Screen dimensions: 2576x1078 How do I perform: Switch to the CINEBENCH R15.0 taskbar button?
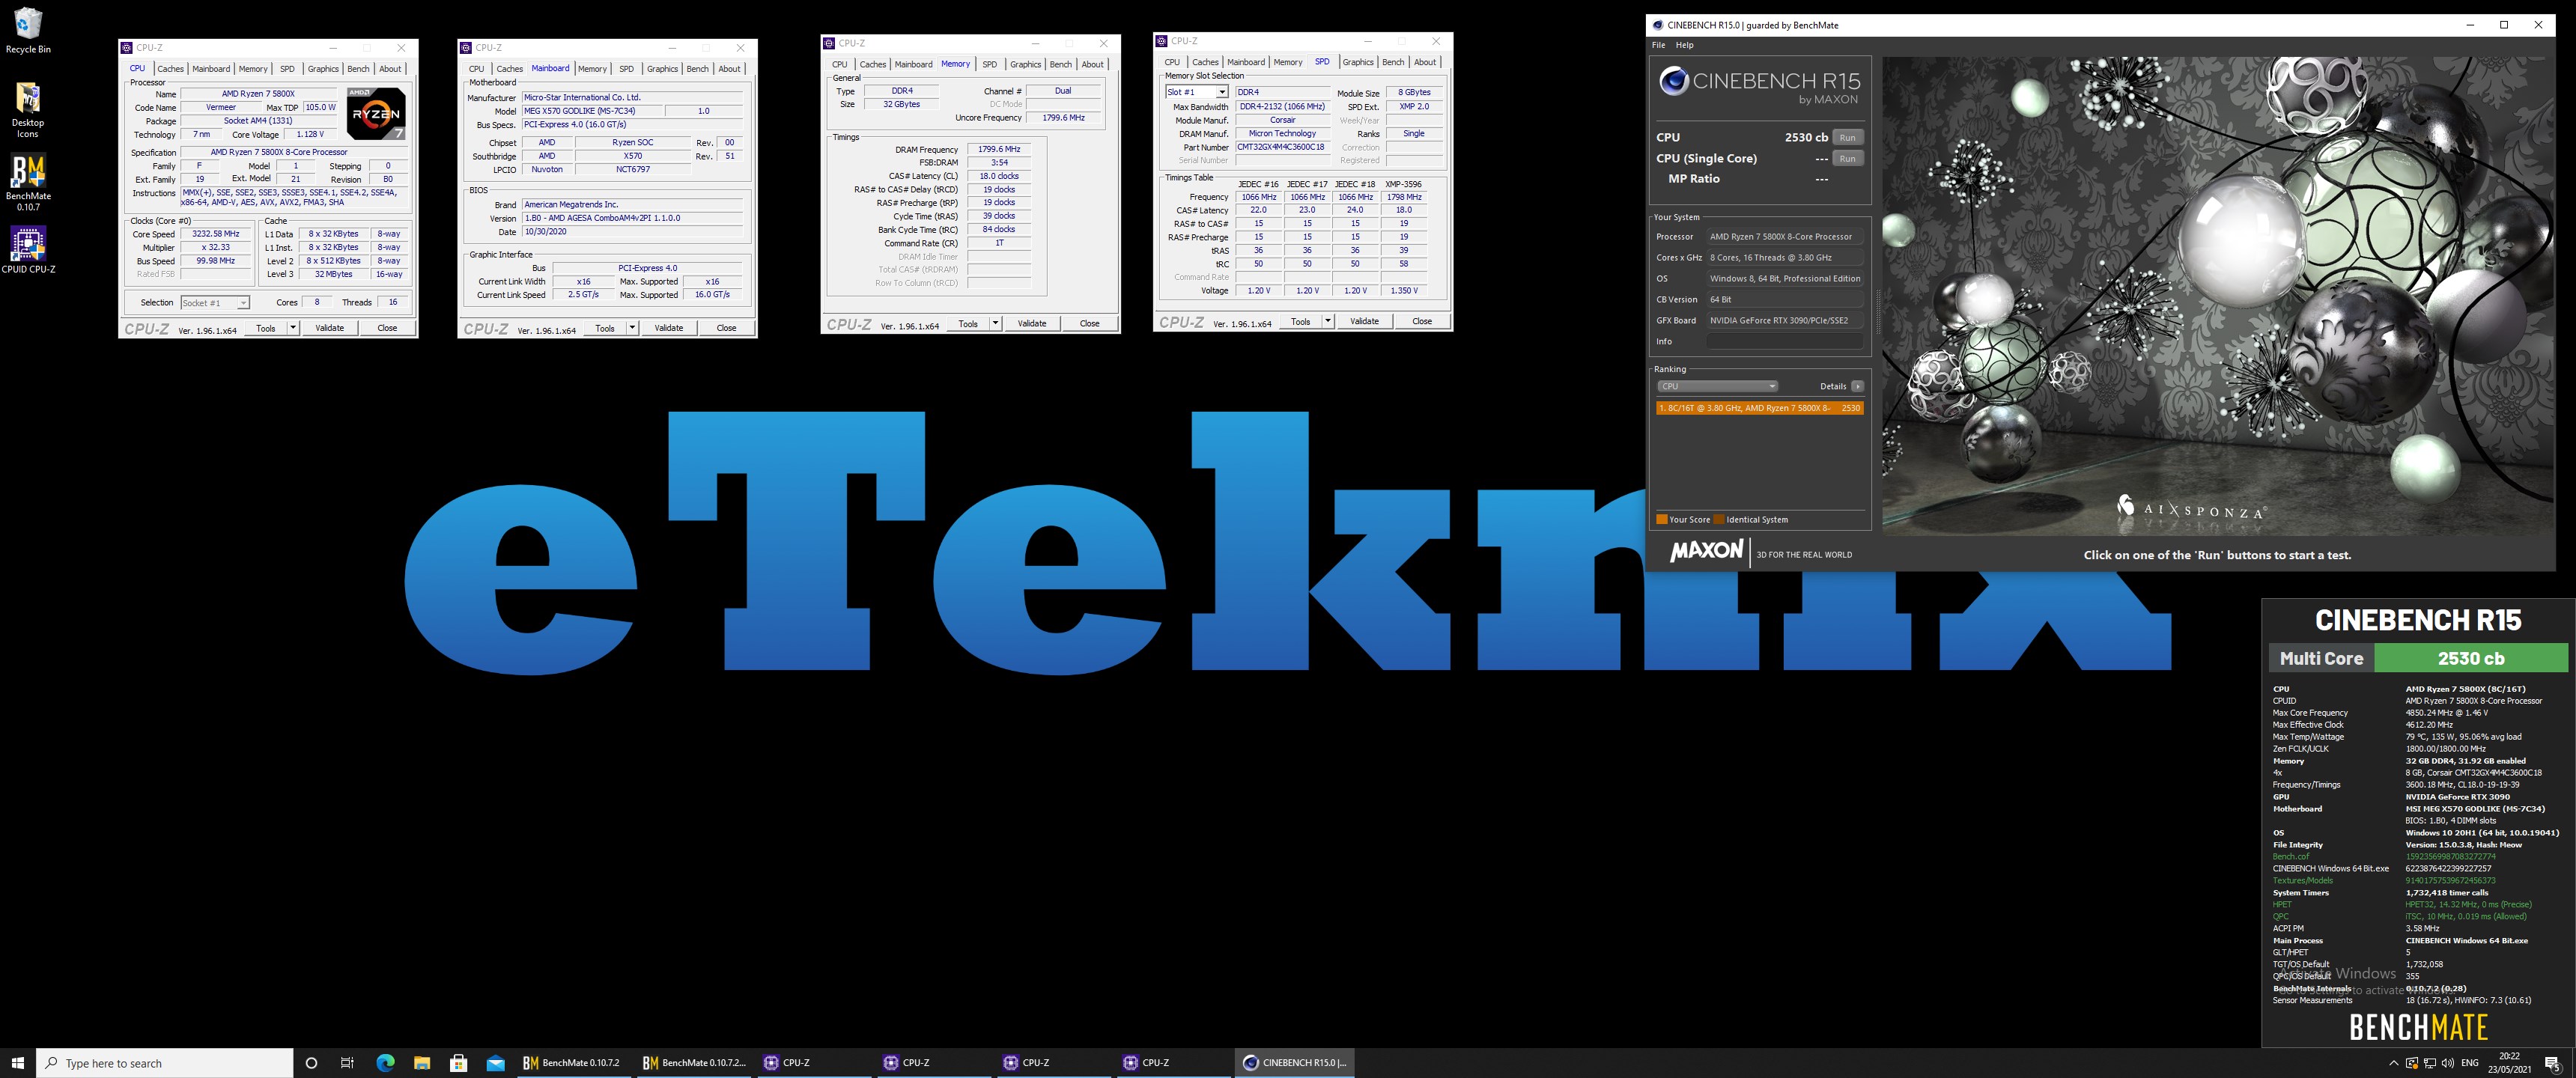point(1295,1062)
